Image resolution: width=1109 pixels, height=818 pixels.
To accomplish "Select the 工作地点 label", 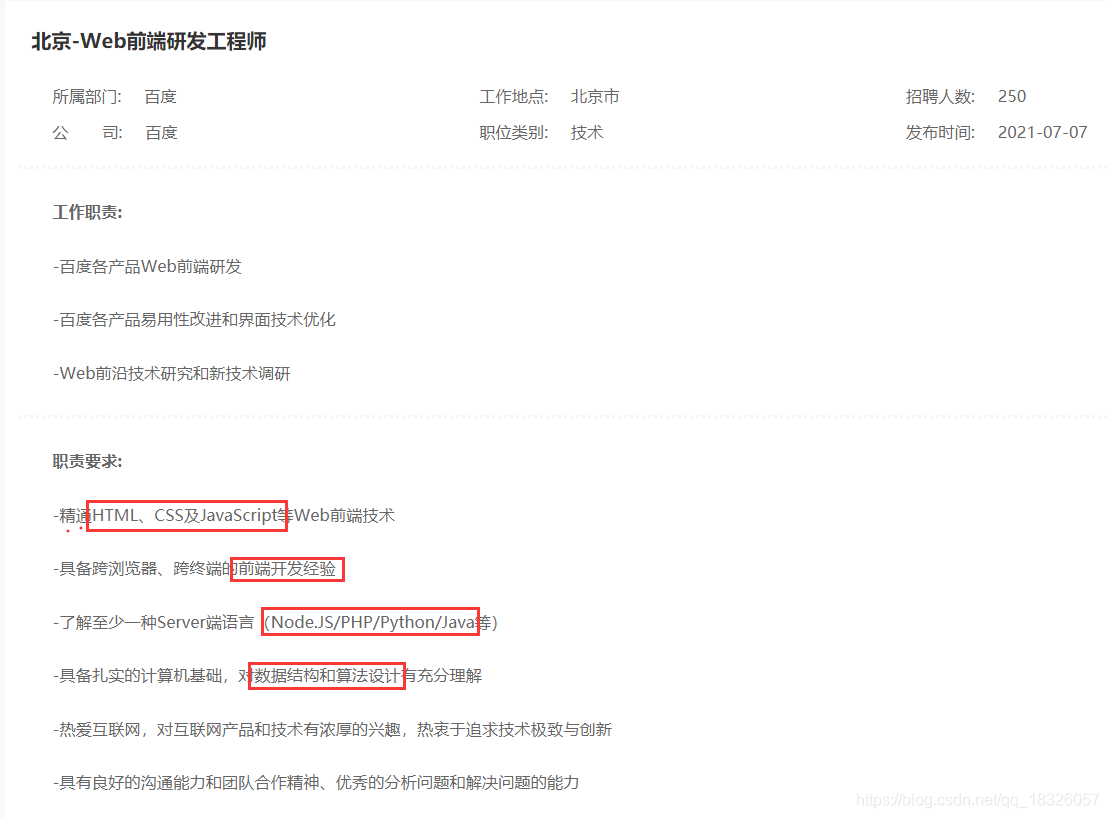I will [514, 97].
